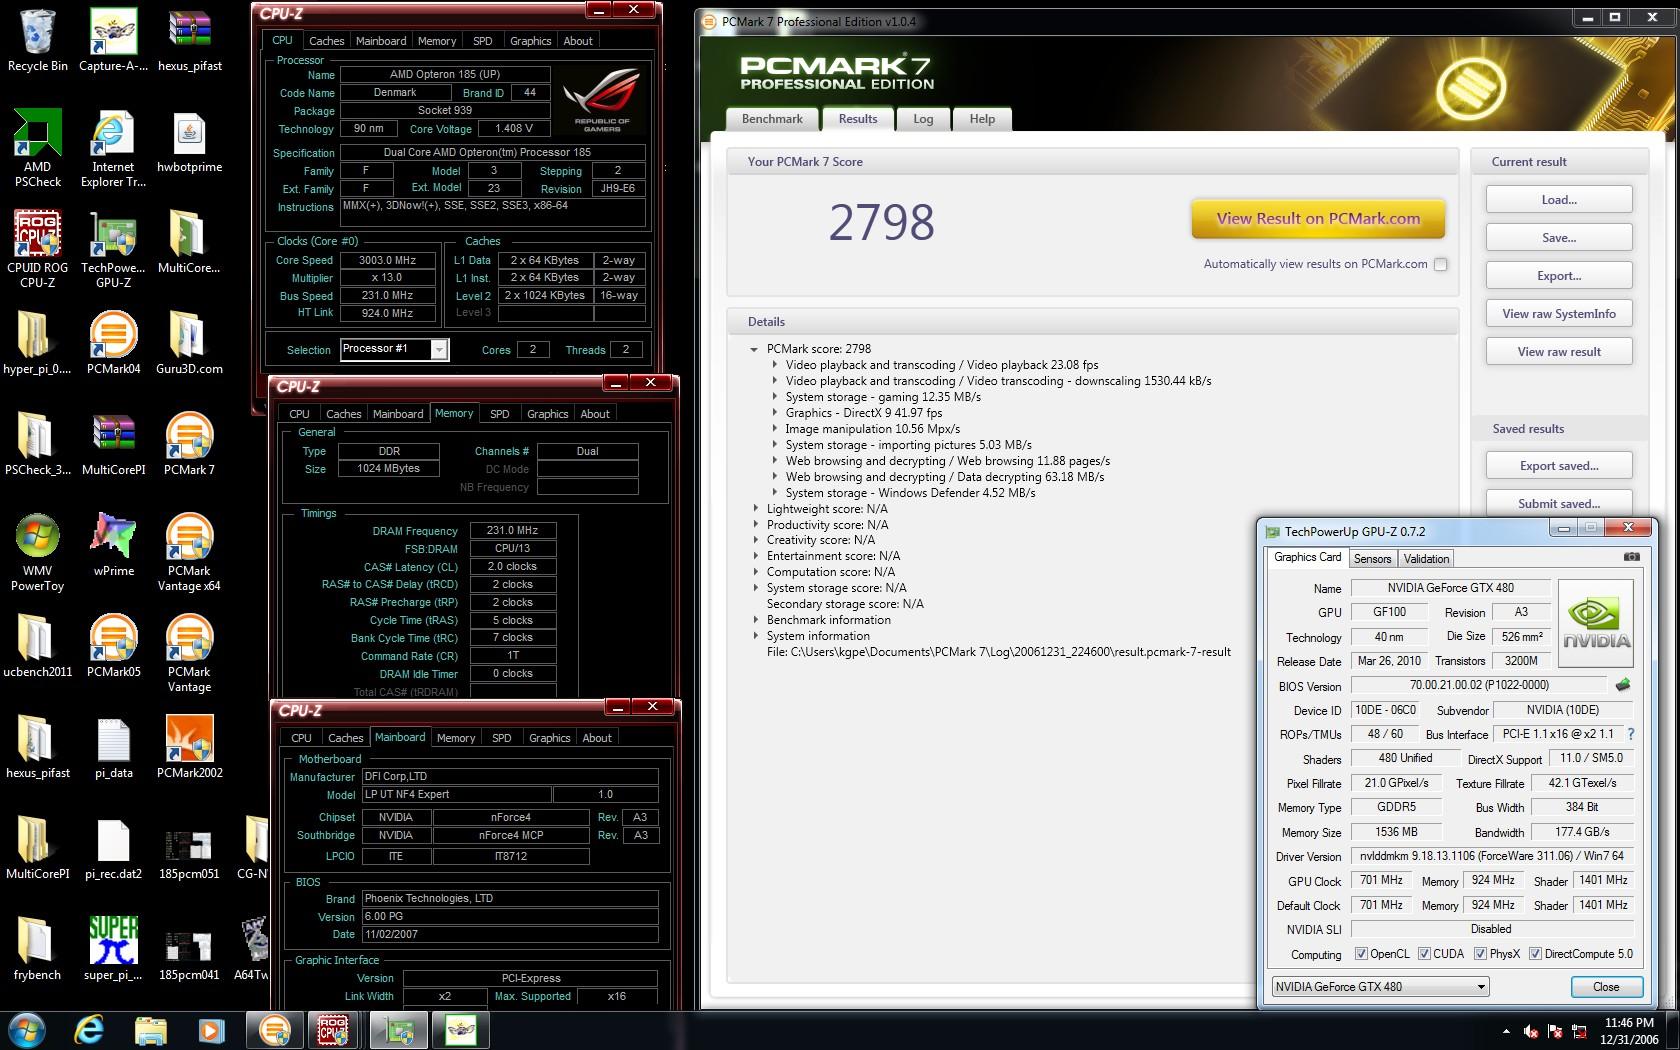Switch to PCMark 7 taskbar button

(275, 1029)
